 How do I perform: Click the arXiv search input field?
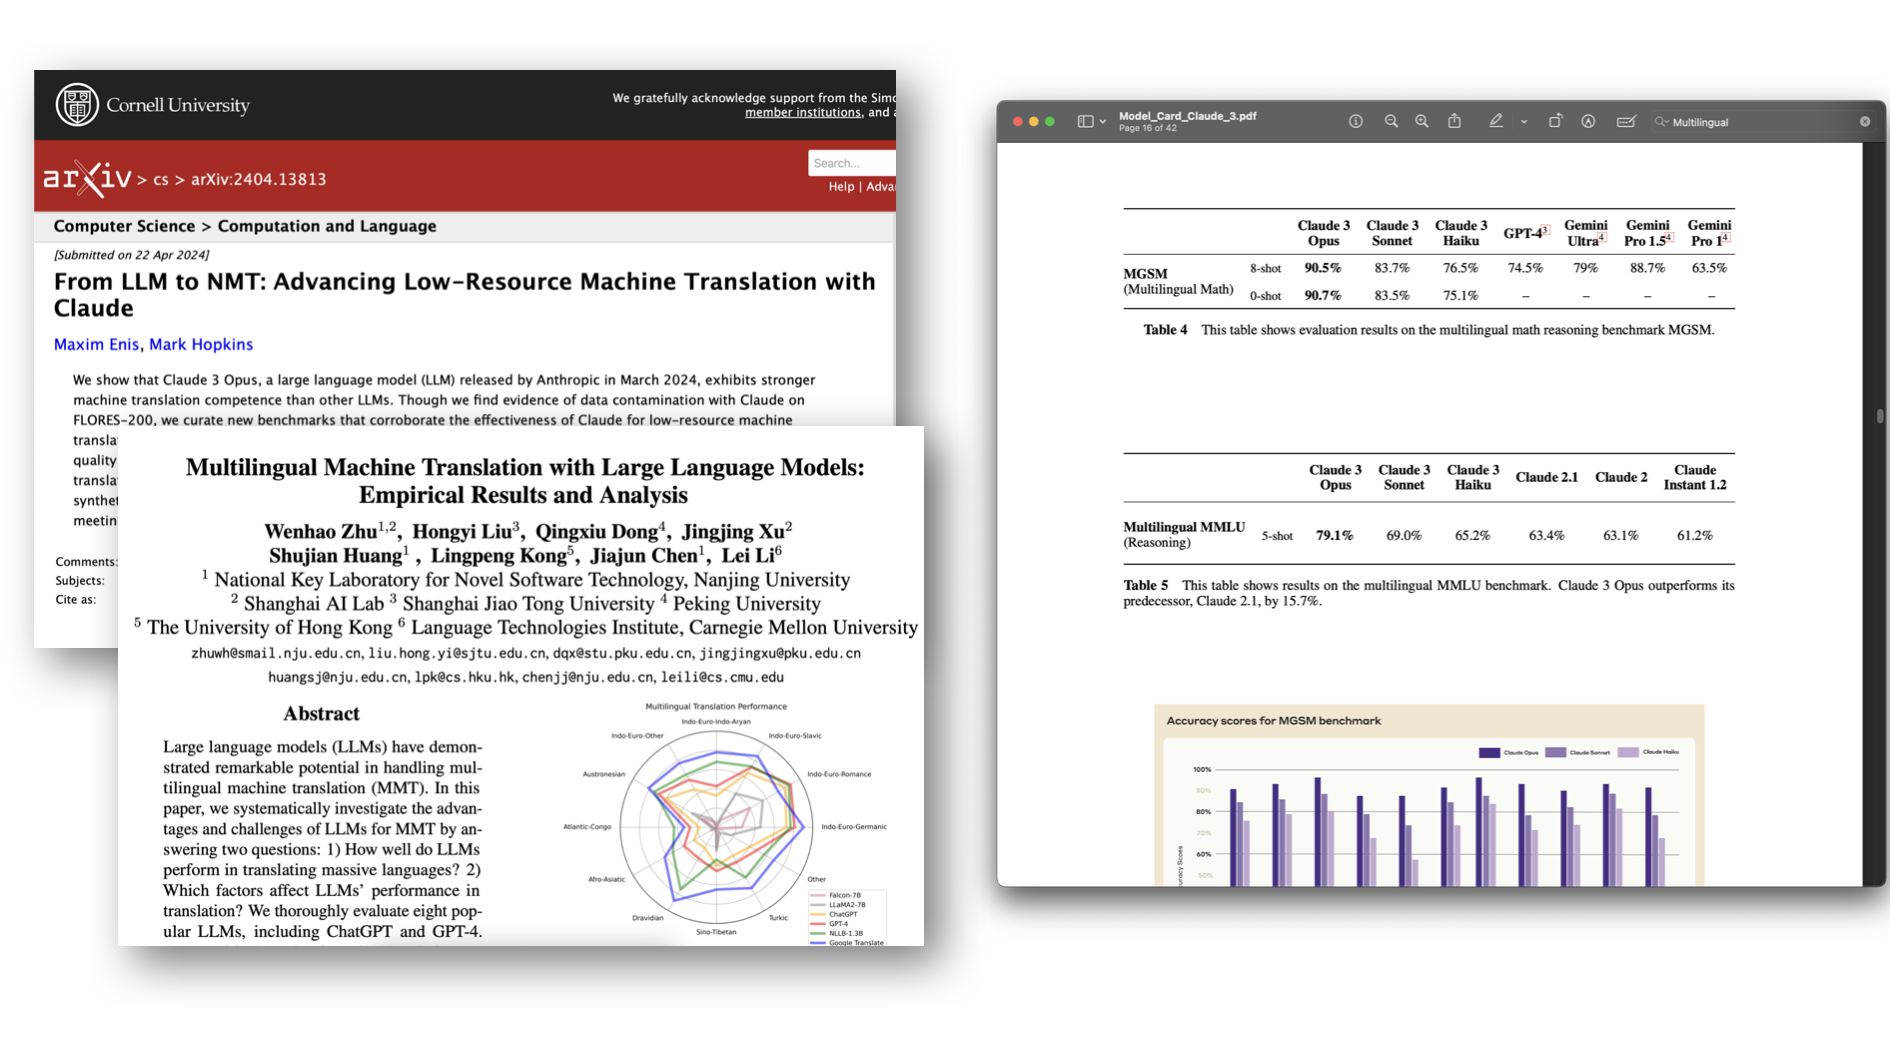[x=851, y=163]
